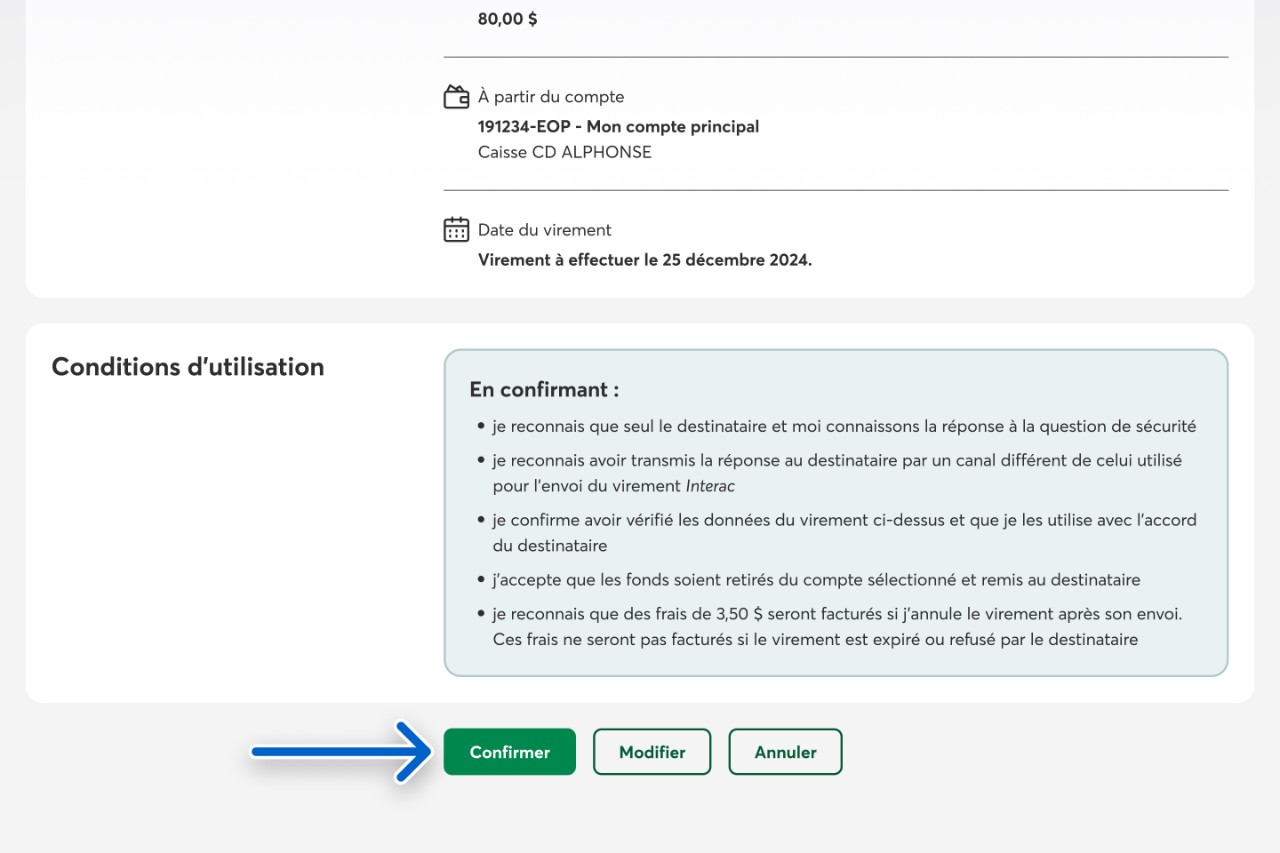Click the green Confirmer button
Viewport: 1280px width, 853px height.
click(x=509, y=752)
